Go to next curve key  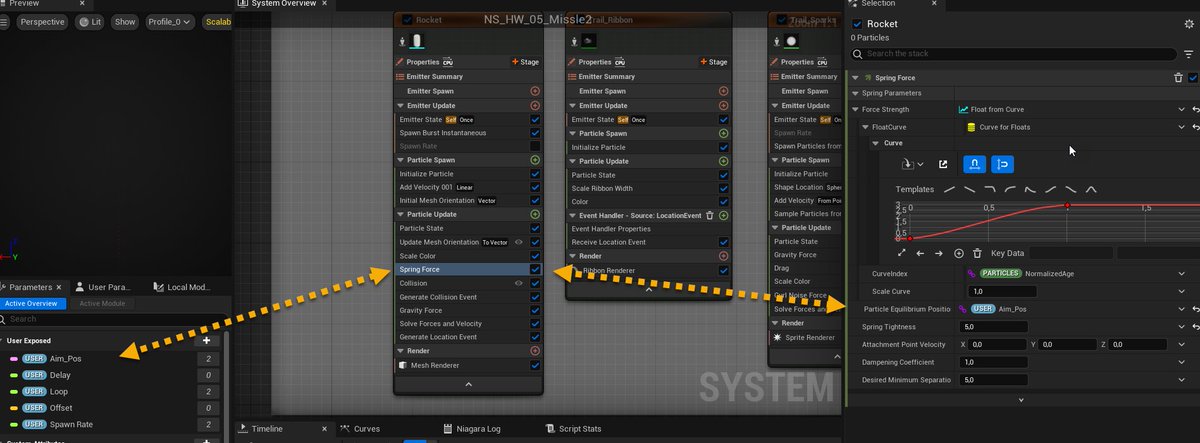click(939, 253)
